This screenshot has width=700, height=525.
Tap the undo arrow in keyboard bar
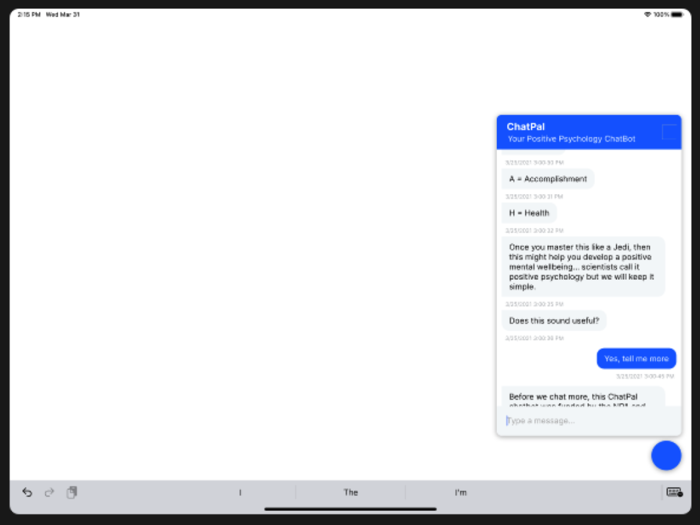click(27, 492)
